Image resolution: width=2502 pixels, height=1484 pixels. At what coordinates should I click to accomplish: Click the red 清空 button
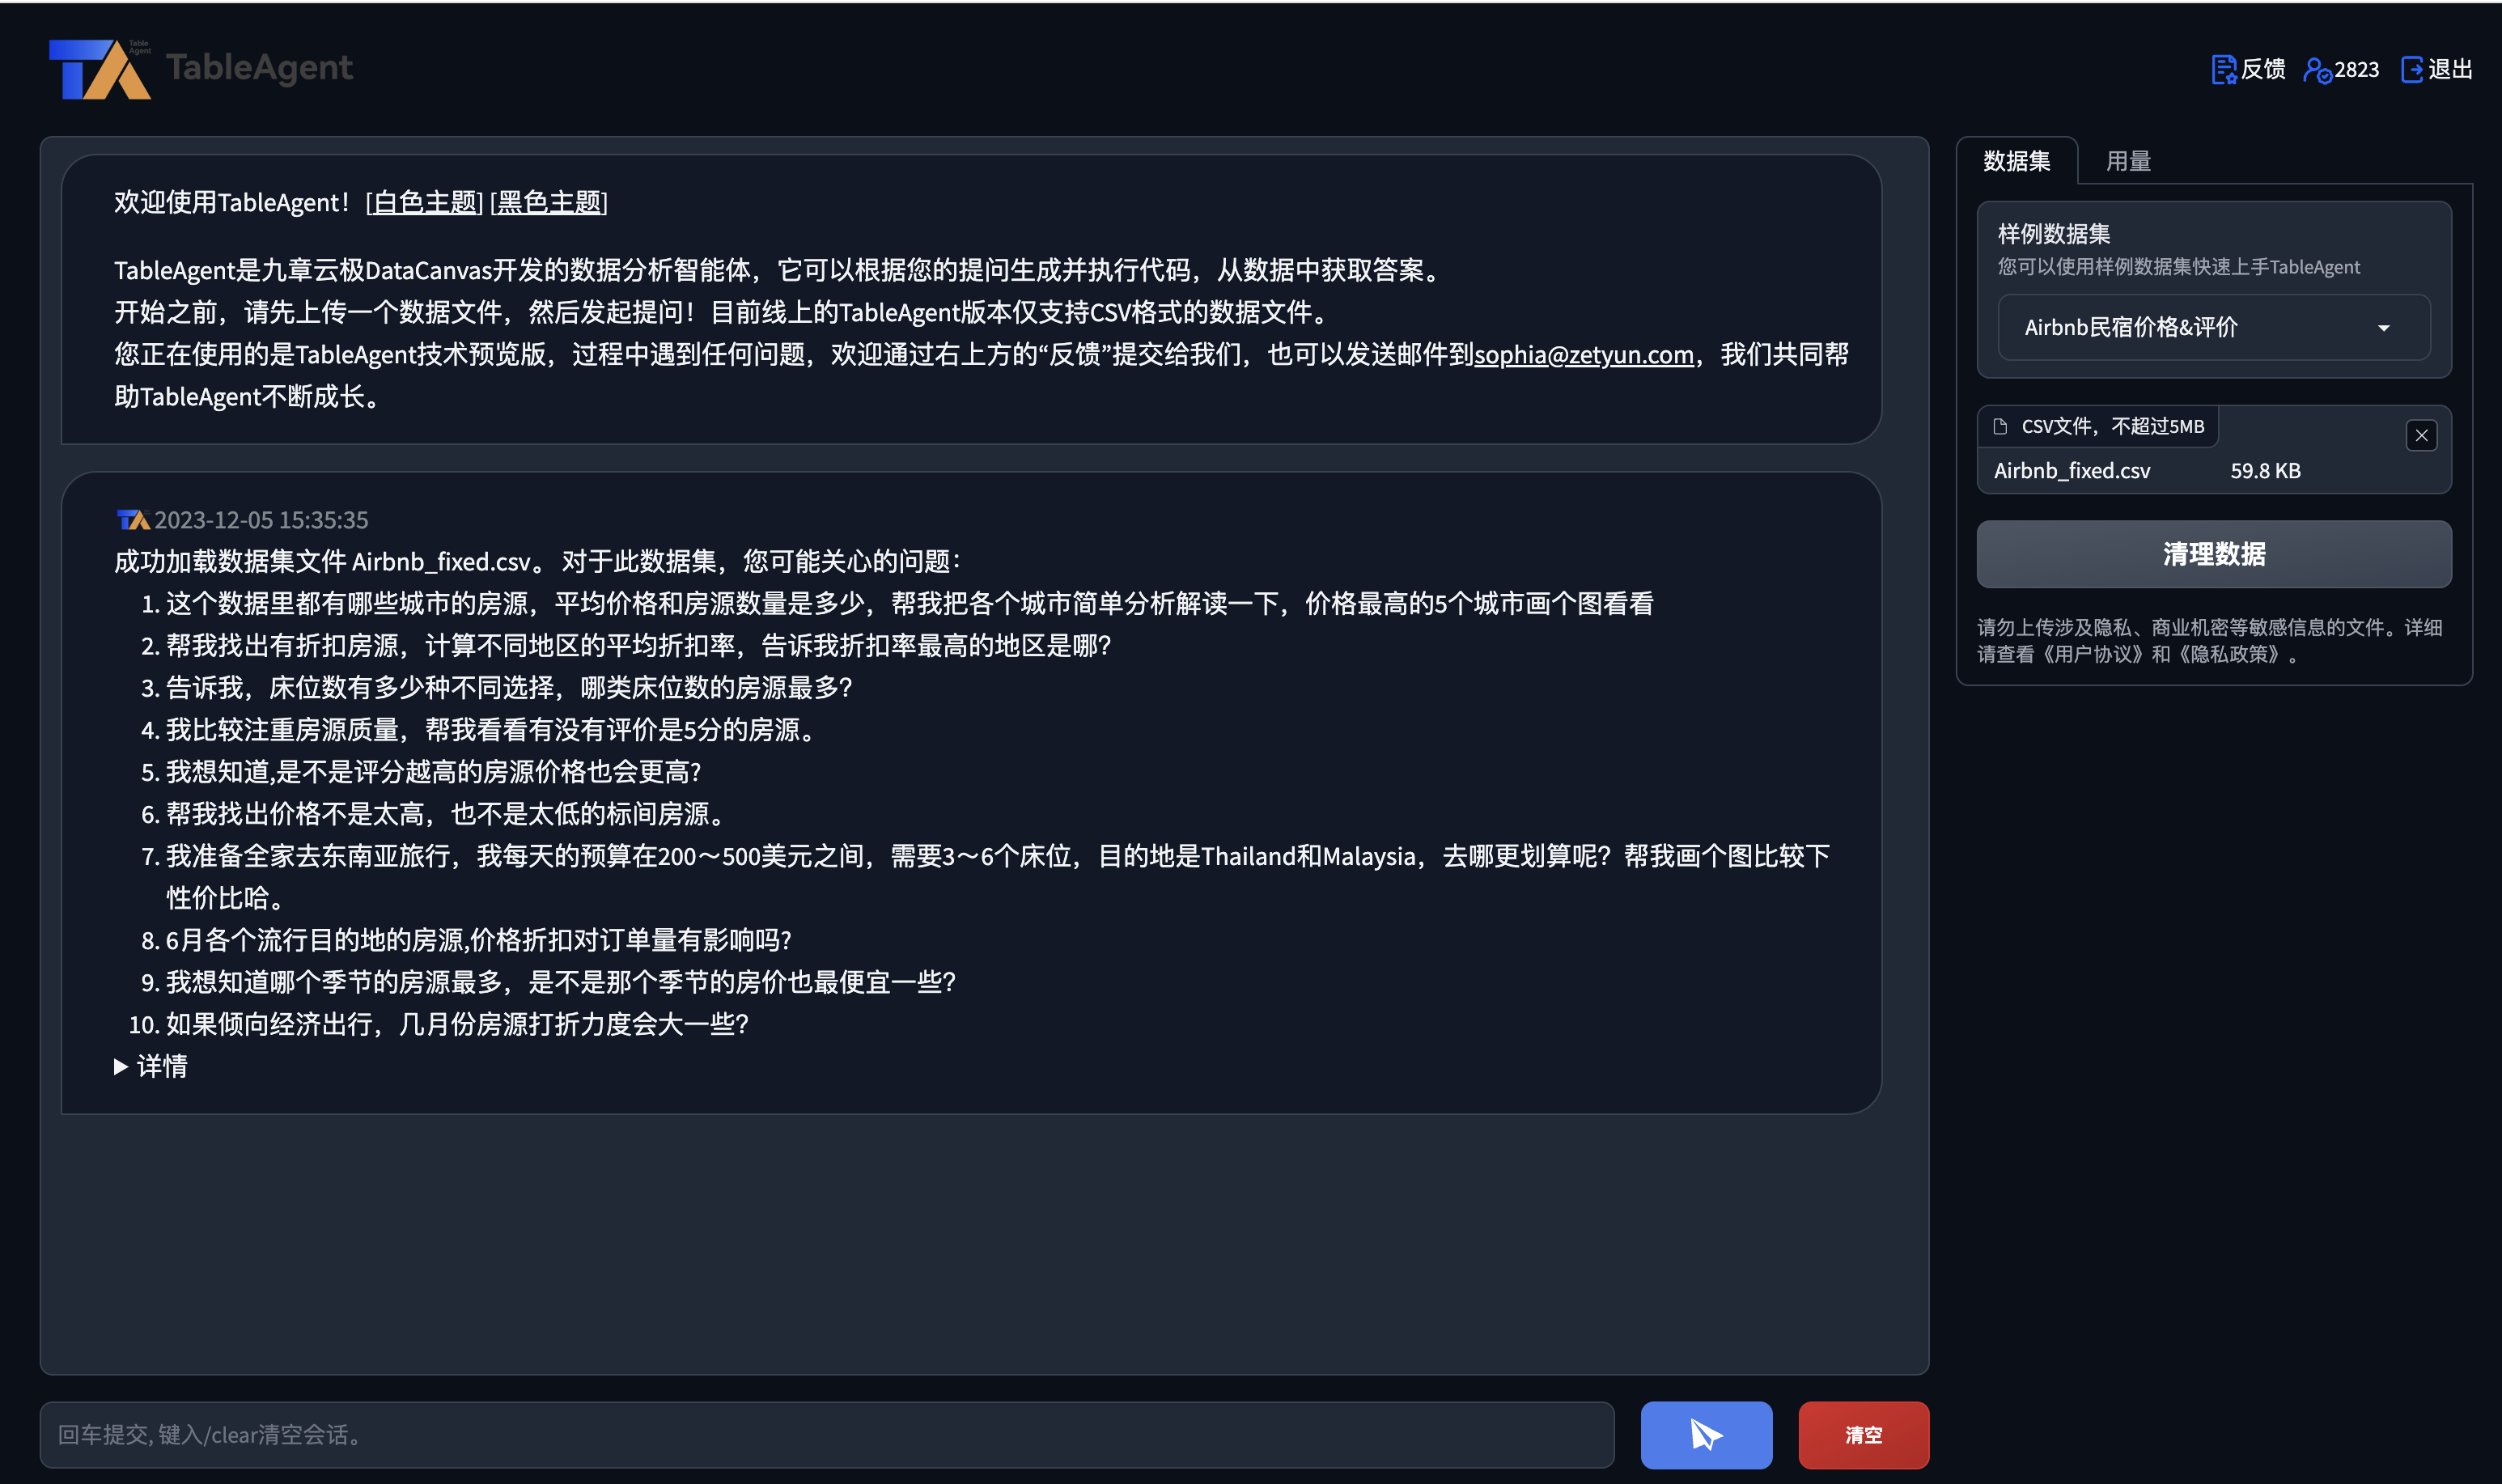tap(1863, 1434)
